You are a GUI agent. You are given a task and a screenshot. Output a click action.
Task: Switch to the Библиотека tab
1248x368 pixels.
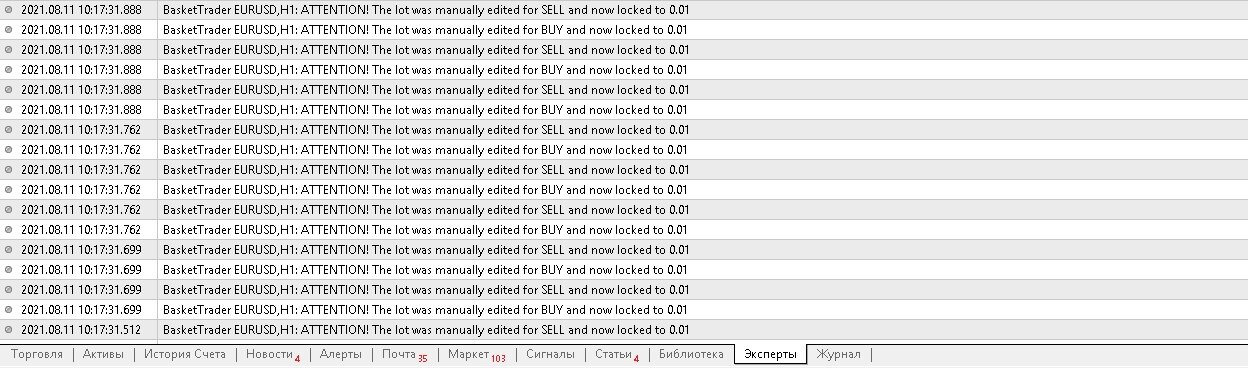690,354
